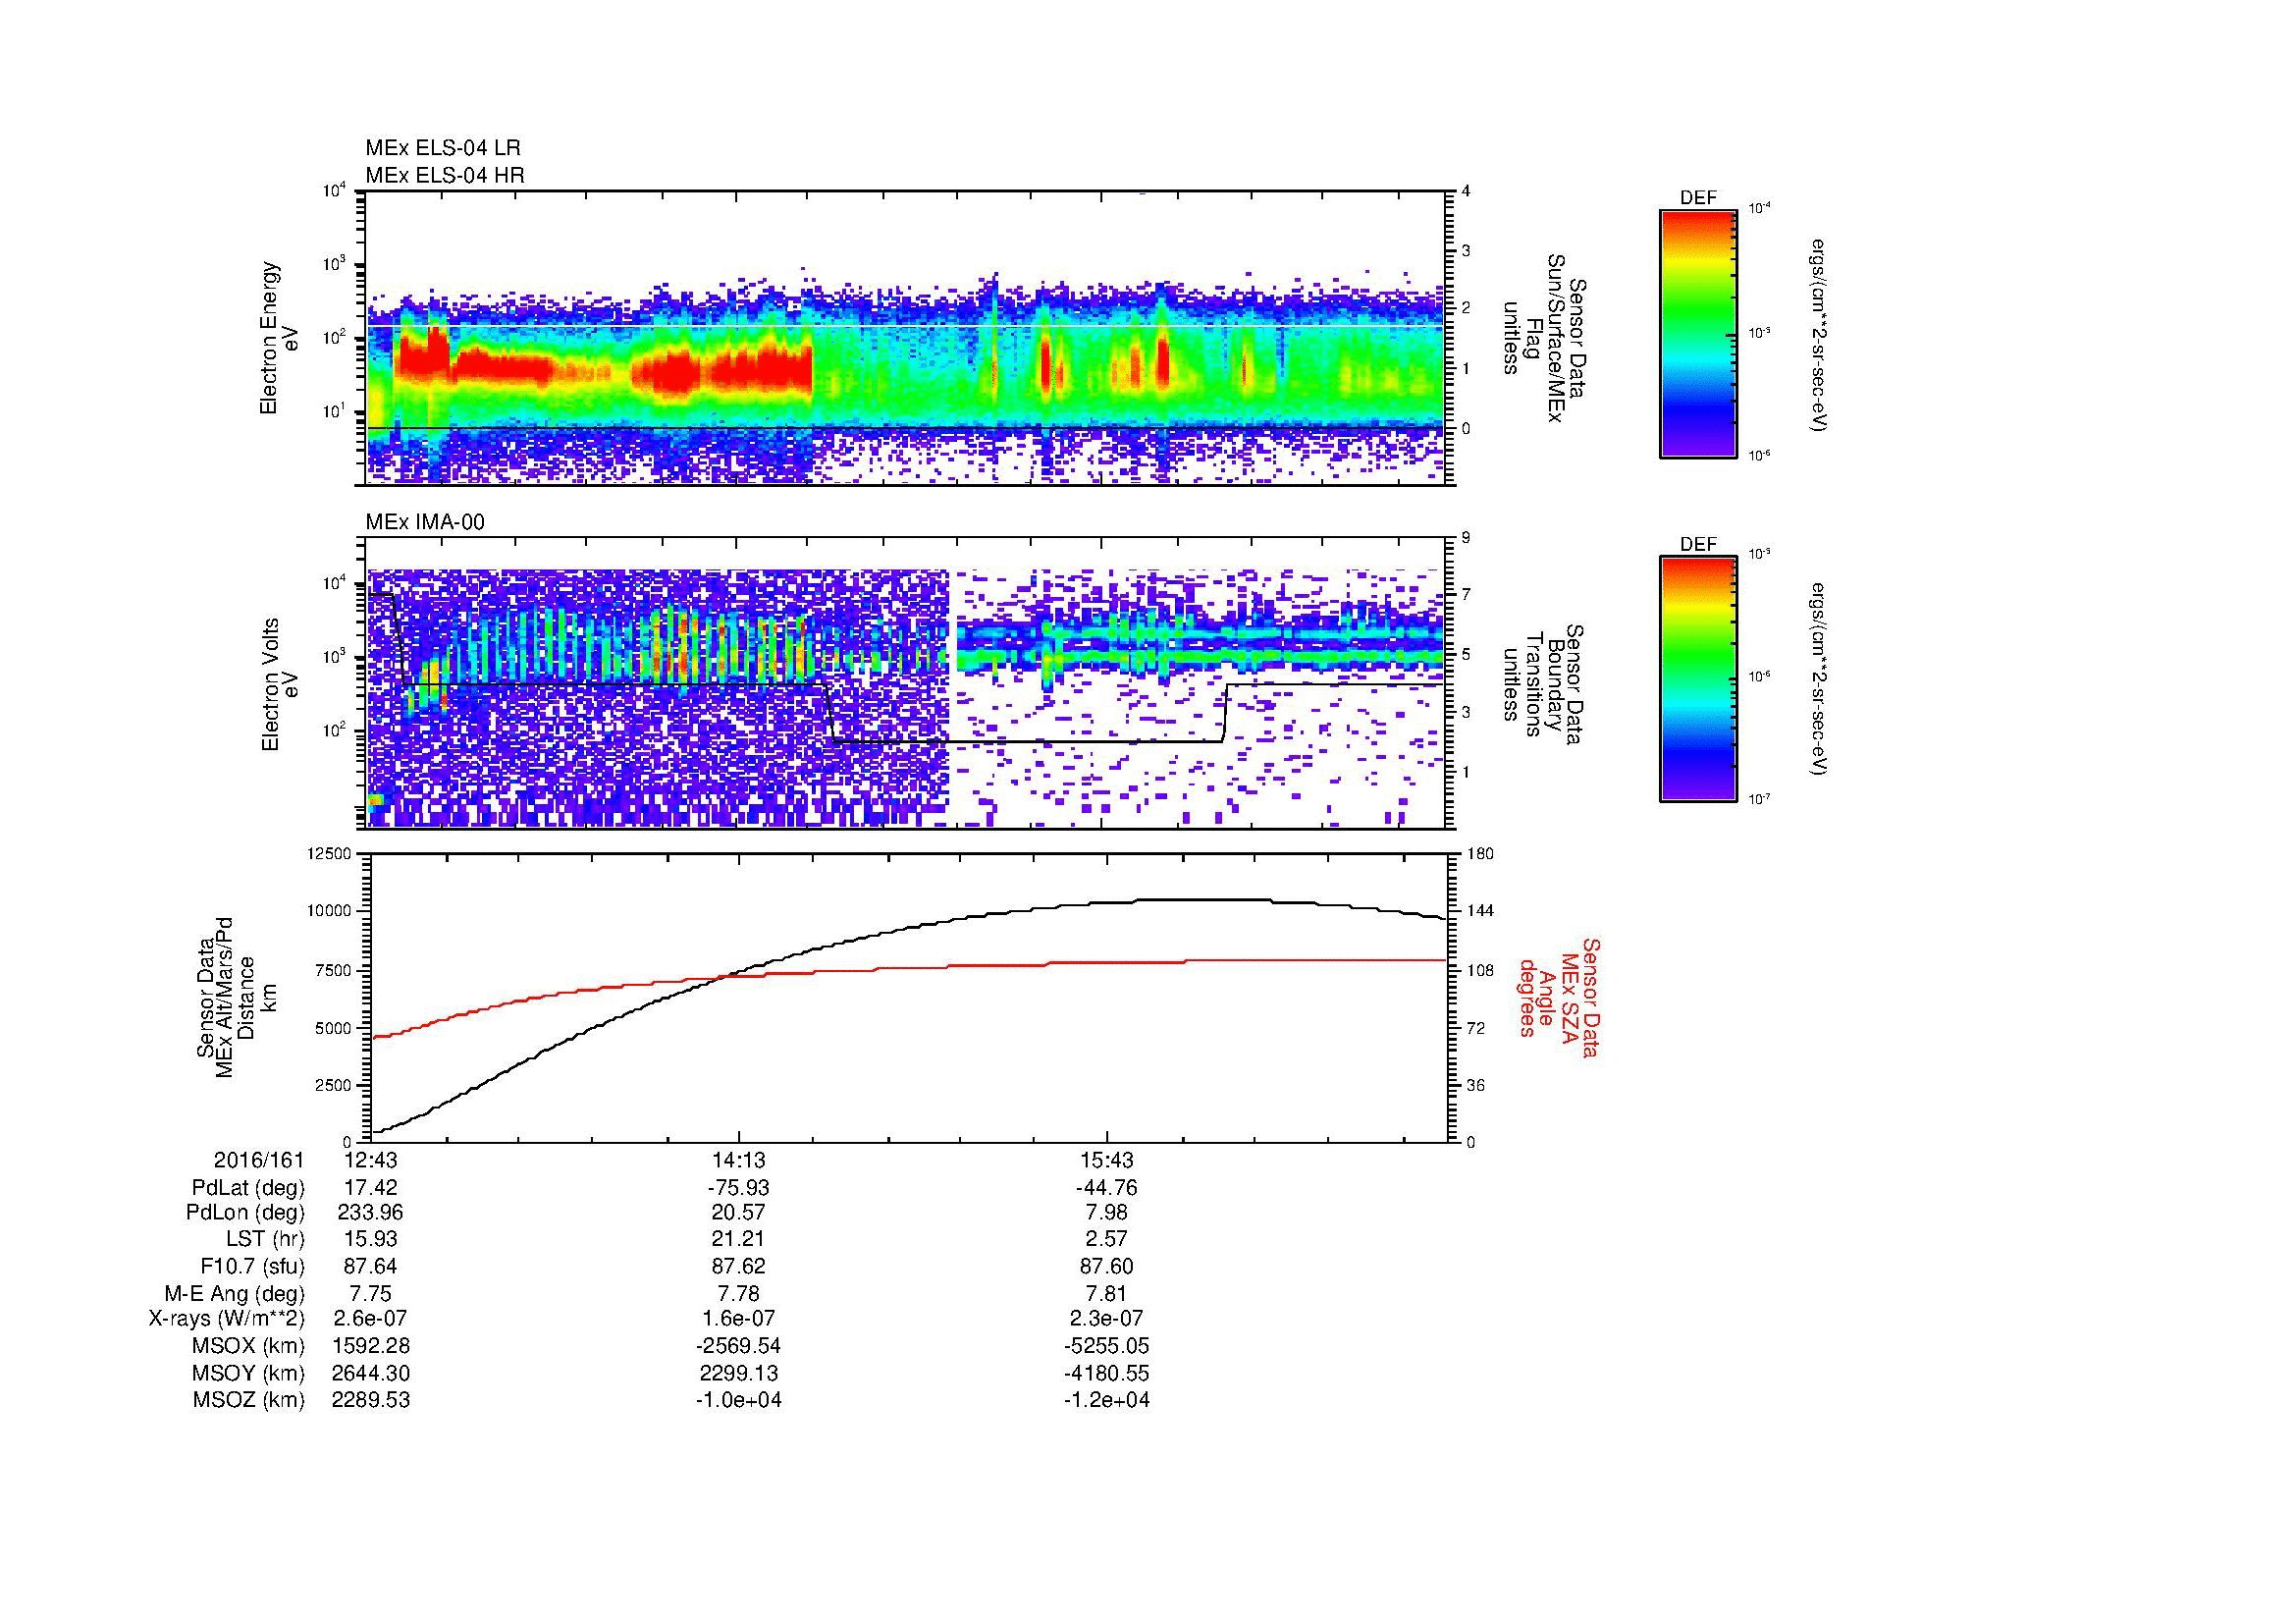Click the 'MEx IMA-00' panel title
The width and height of the screenshot is (2296, 1623).
coord(425,522)
